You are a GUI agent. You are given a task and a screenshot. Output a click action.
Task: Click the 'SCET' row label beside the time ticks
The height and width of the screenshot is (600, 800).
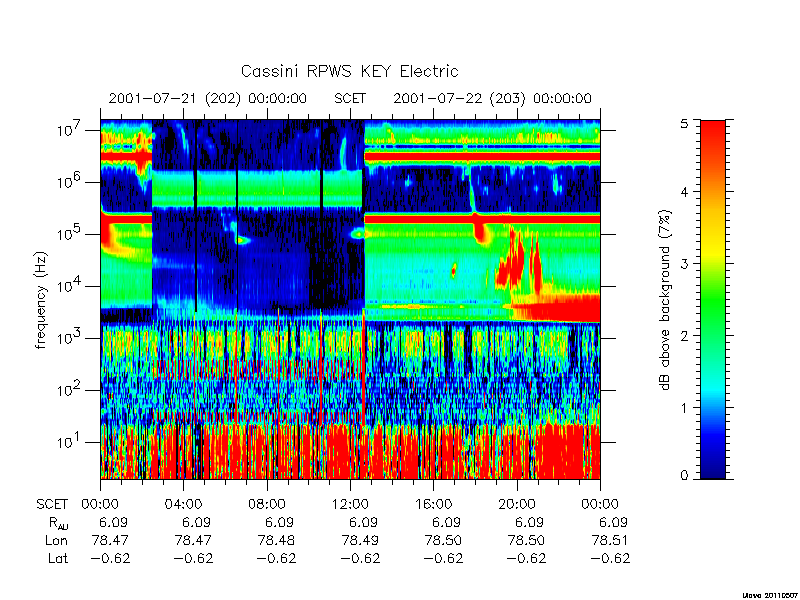coord(52,504)
